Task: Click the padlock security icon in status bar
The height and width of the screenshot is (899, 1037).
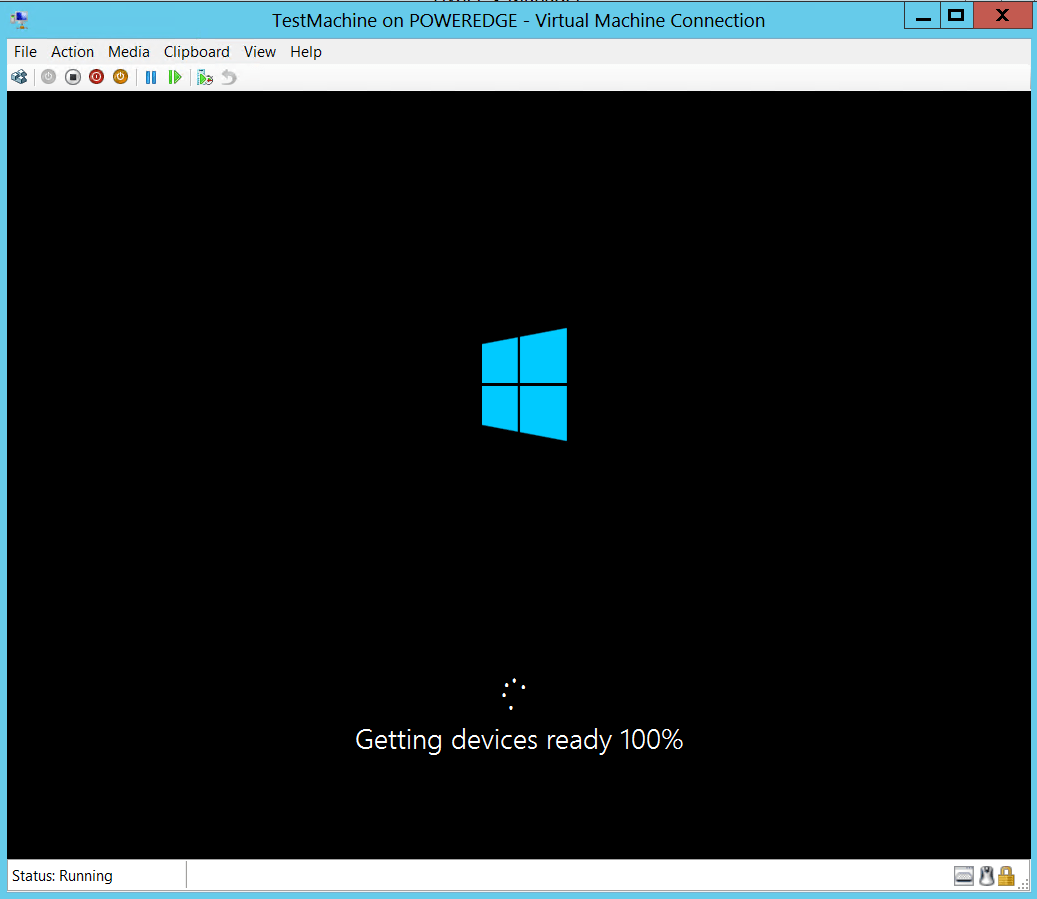Action: pos(1007,876)
